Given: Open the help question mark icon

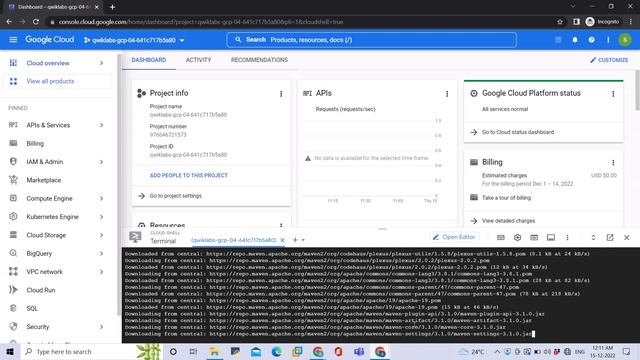Looking at the screenshot, I should tap(591, 40).
